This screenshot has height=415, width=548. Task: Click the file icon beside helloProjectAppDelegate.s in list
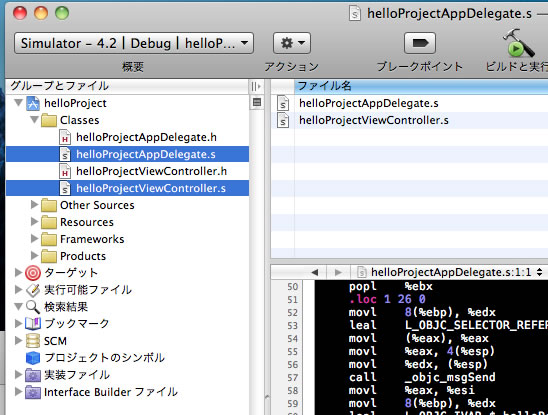click(283, 103)
